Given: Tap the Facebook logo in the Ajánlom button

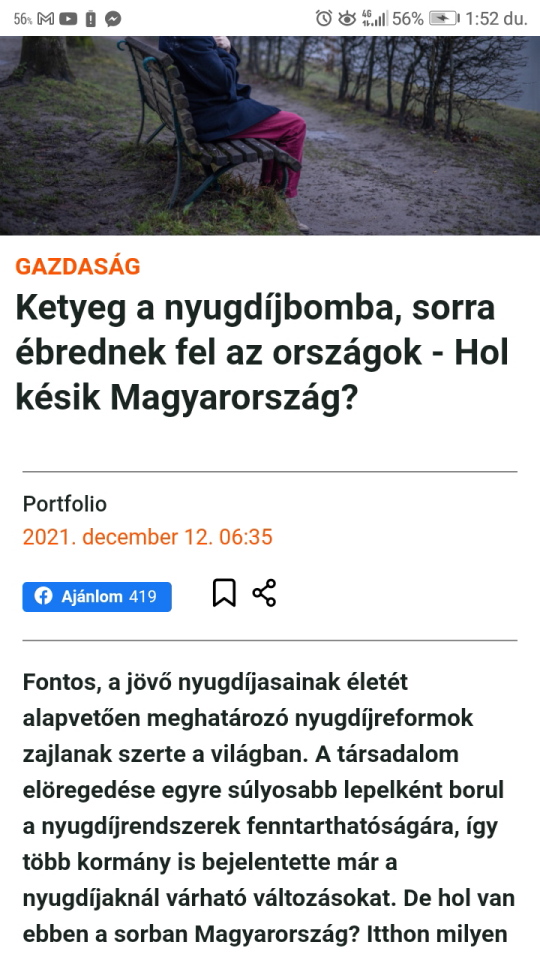Looking at the screenshot, I should pyautogui.click(x=43, y=596).
